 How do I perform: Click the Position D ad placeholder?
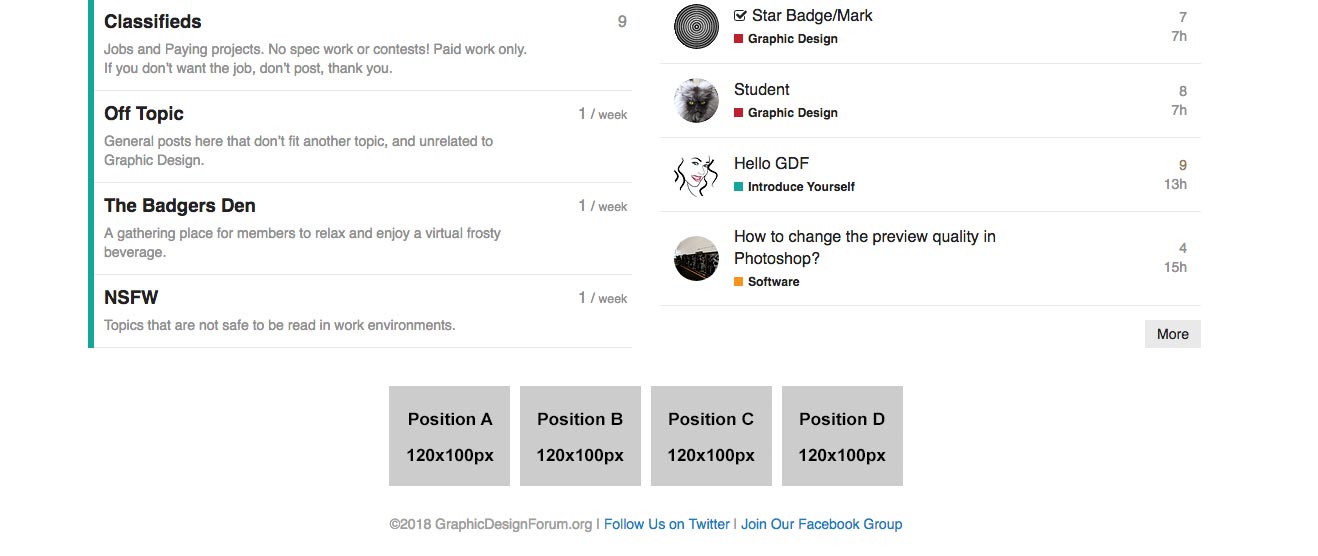click(x=842, y=436)
